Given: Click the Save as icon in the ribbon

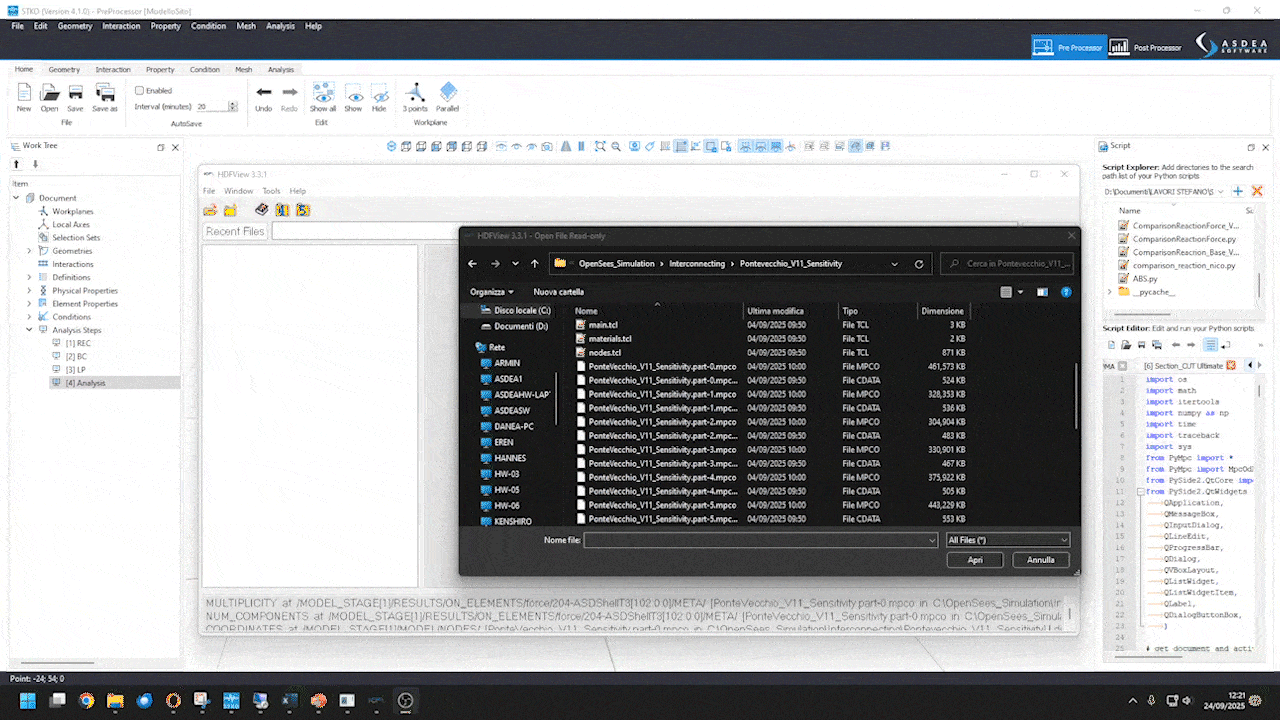Looking at the screenshot, I should click(x=104, y=93).
